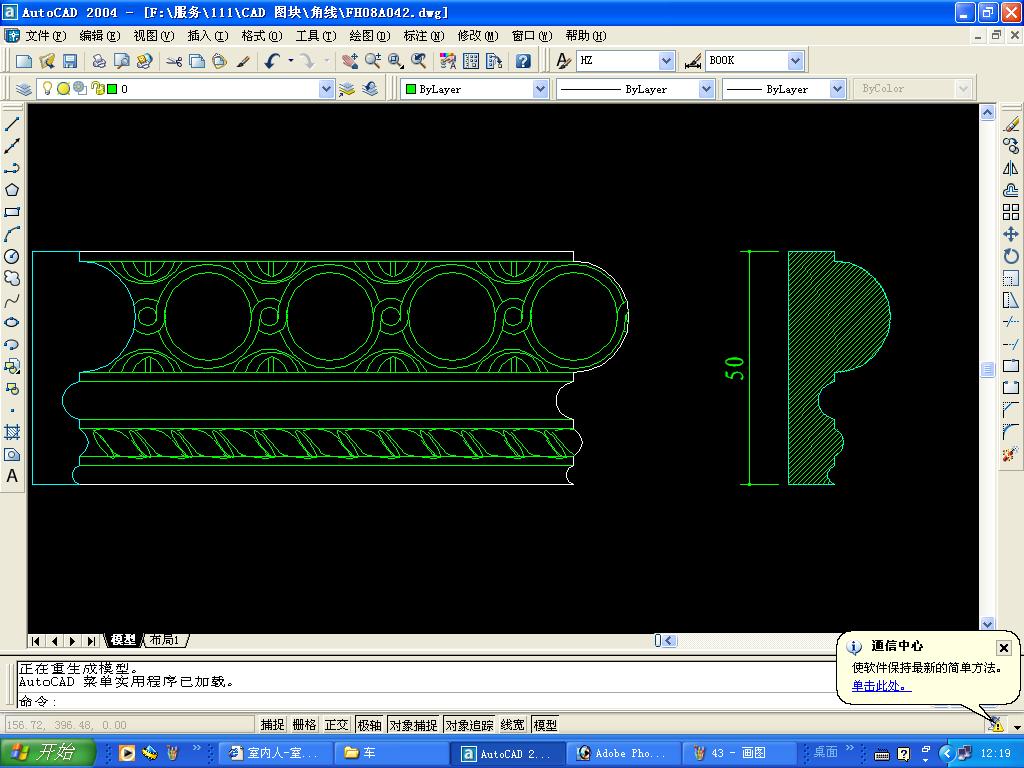Click the Explode modify tool
The width and height of the screenshot is (1024, 768).
(1010, 454)
